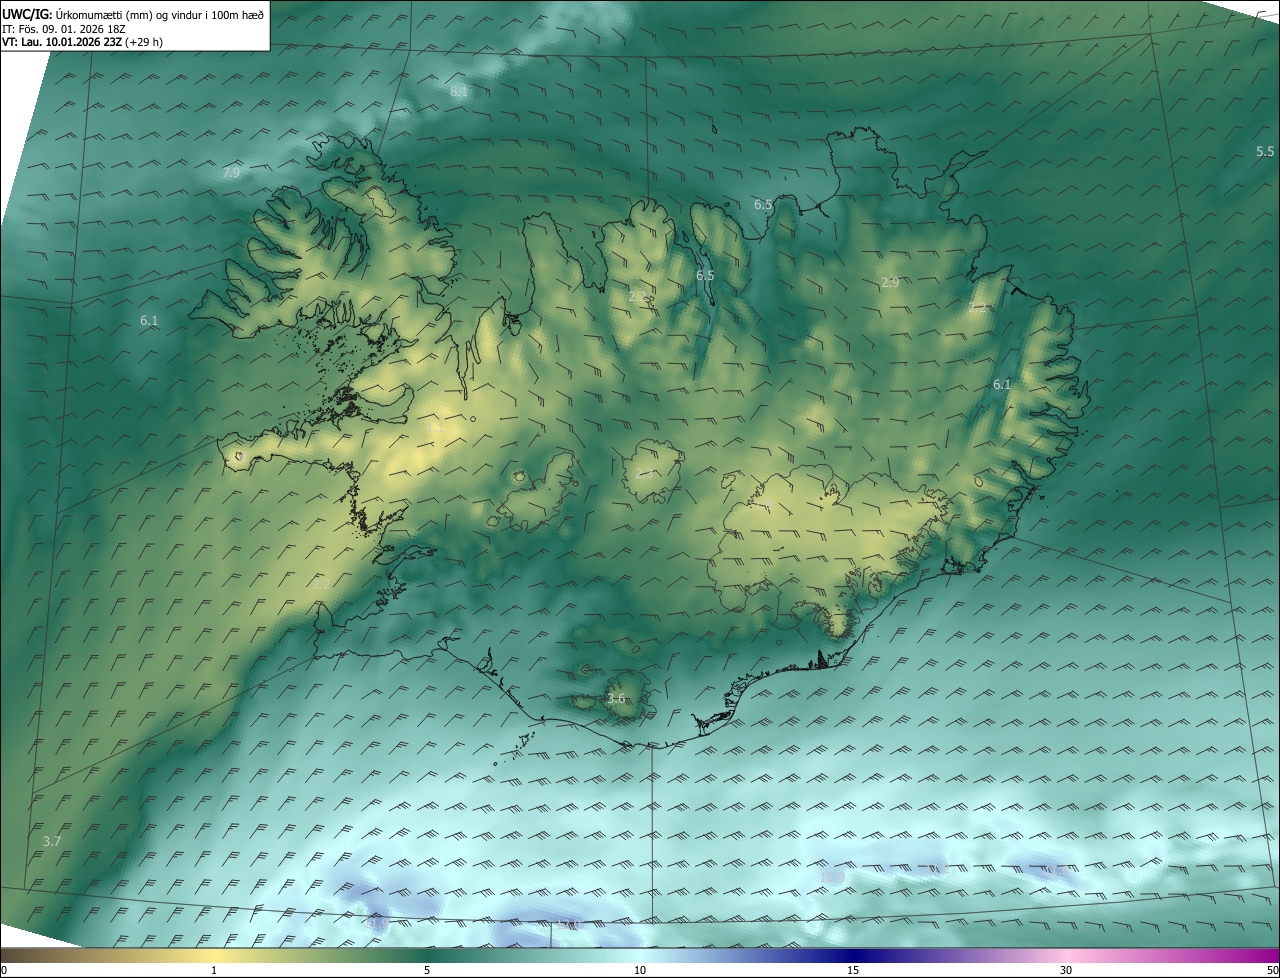This screenshot has height=978, width=1280.
Task: Click the precipitable water color scale bar
Action: [640, 957]
